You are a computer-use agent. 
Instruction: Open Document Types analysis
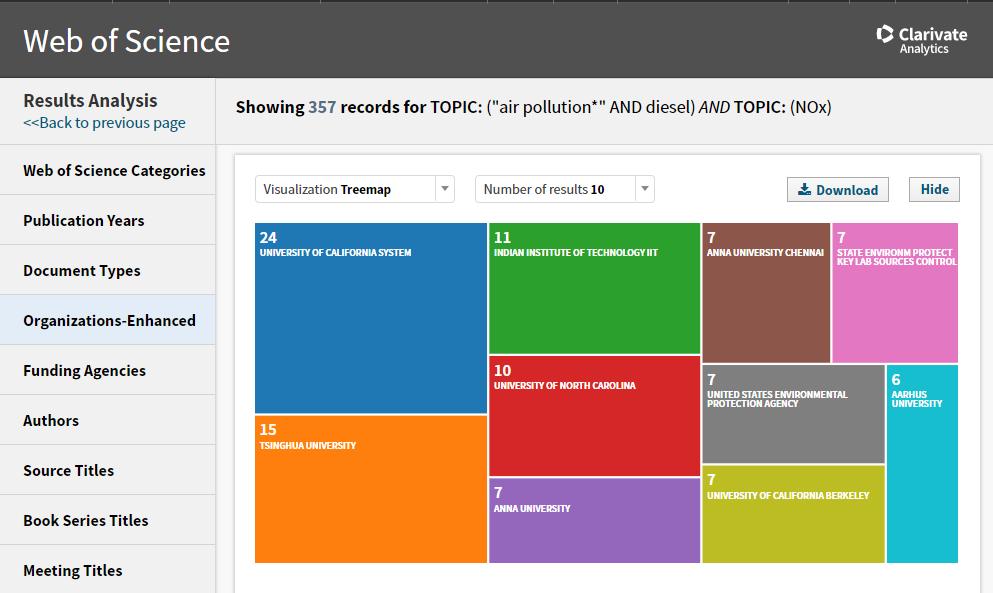click(108, 271)
